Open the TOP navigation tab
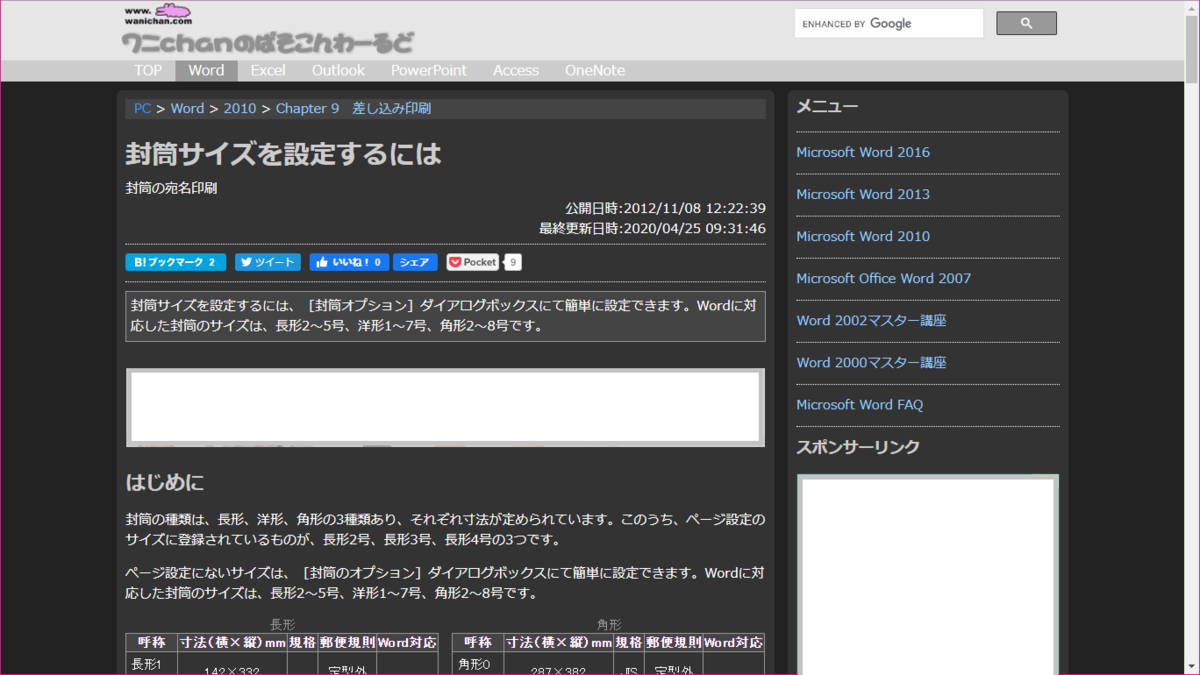The height and width of the screenshot is (675, 1200). (x=148, y=70)
